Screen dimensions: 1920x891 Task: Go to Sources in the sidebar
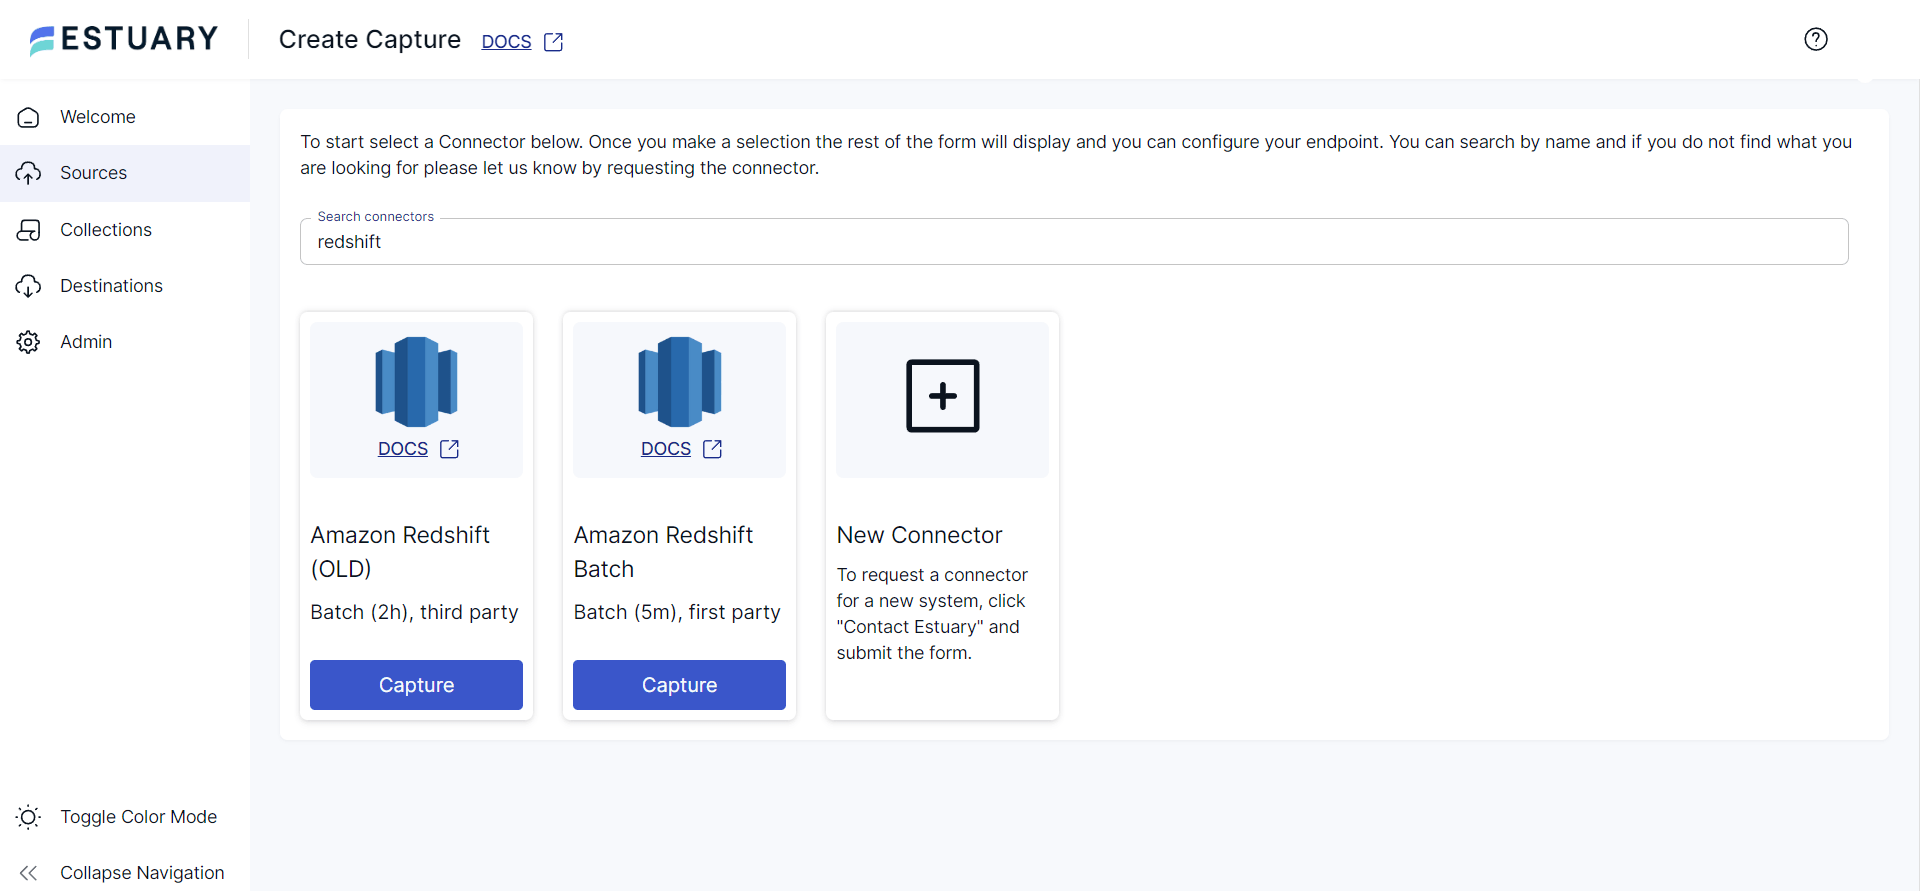pyautogui.click(x=125, y=173)
